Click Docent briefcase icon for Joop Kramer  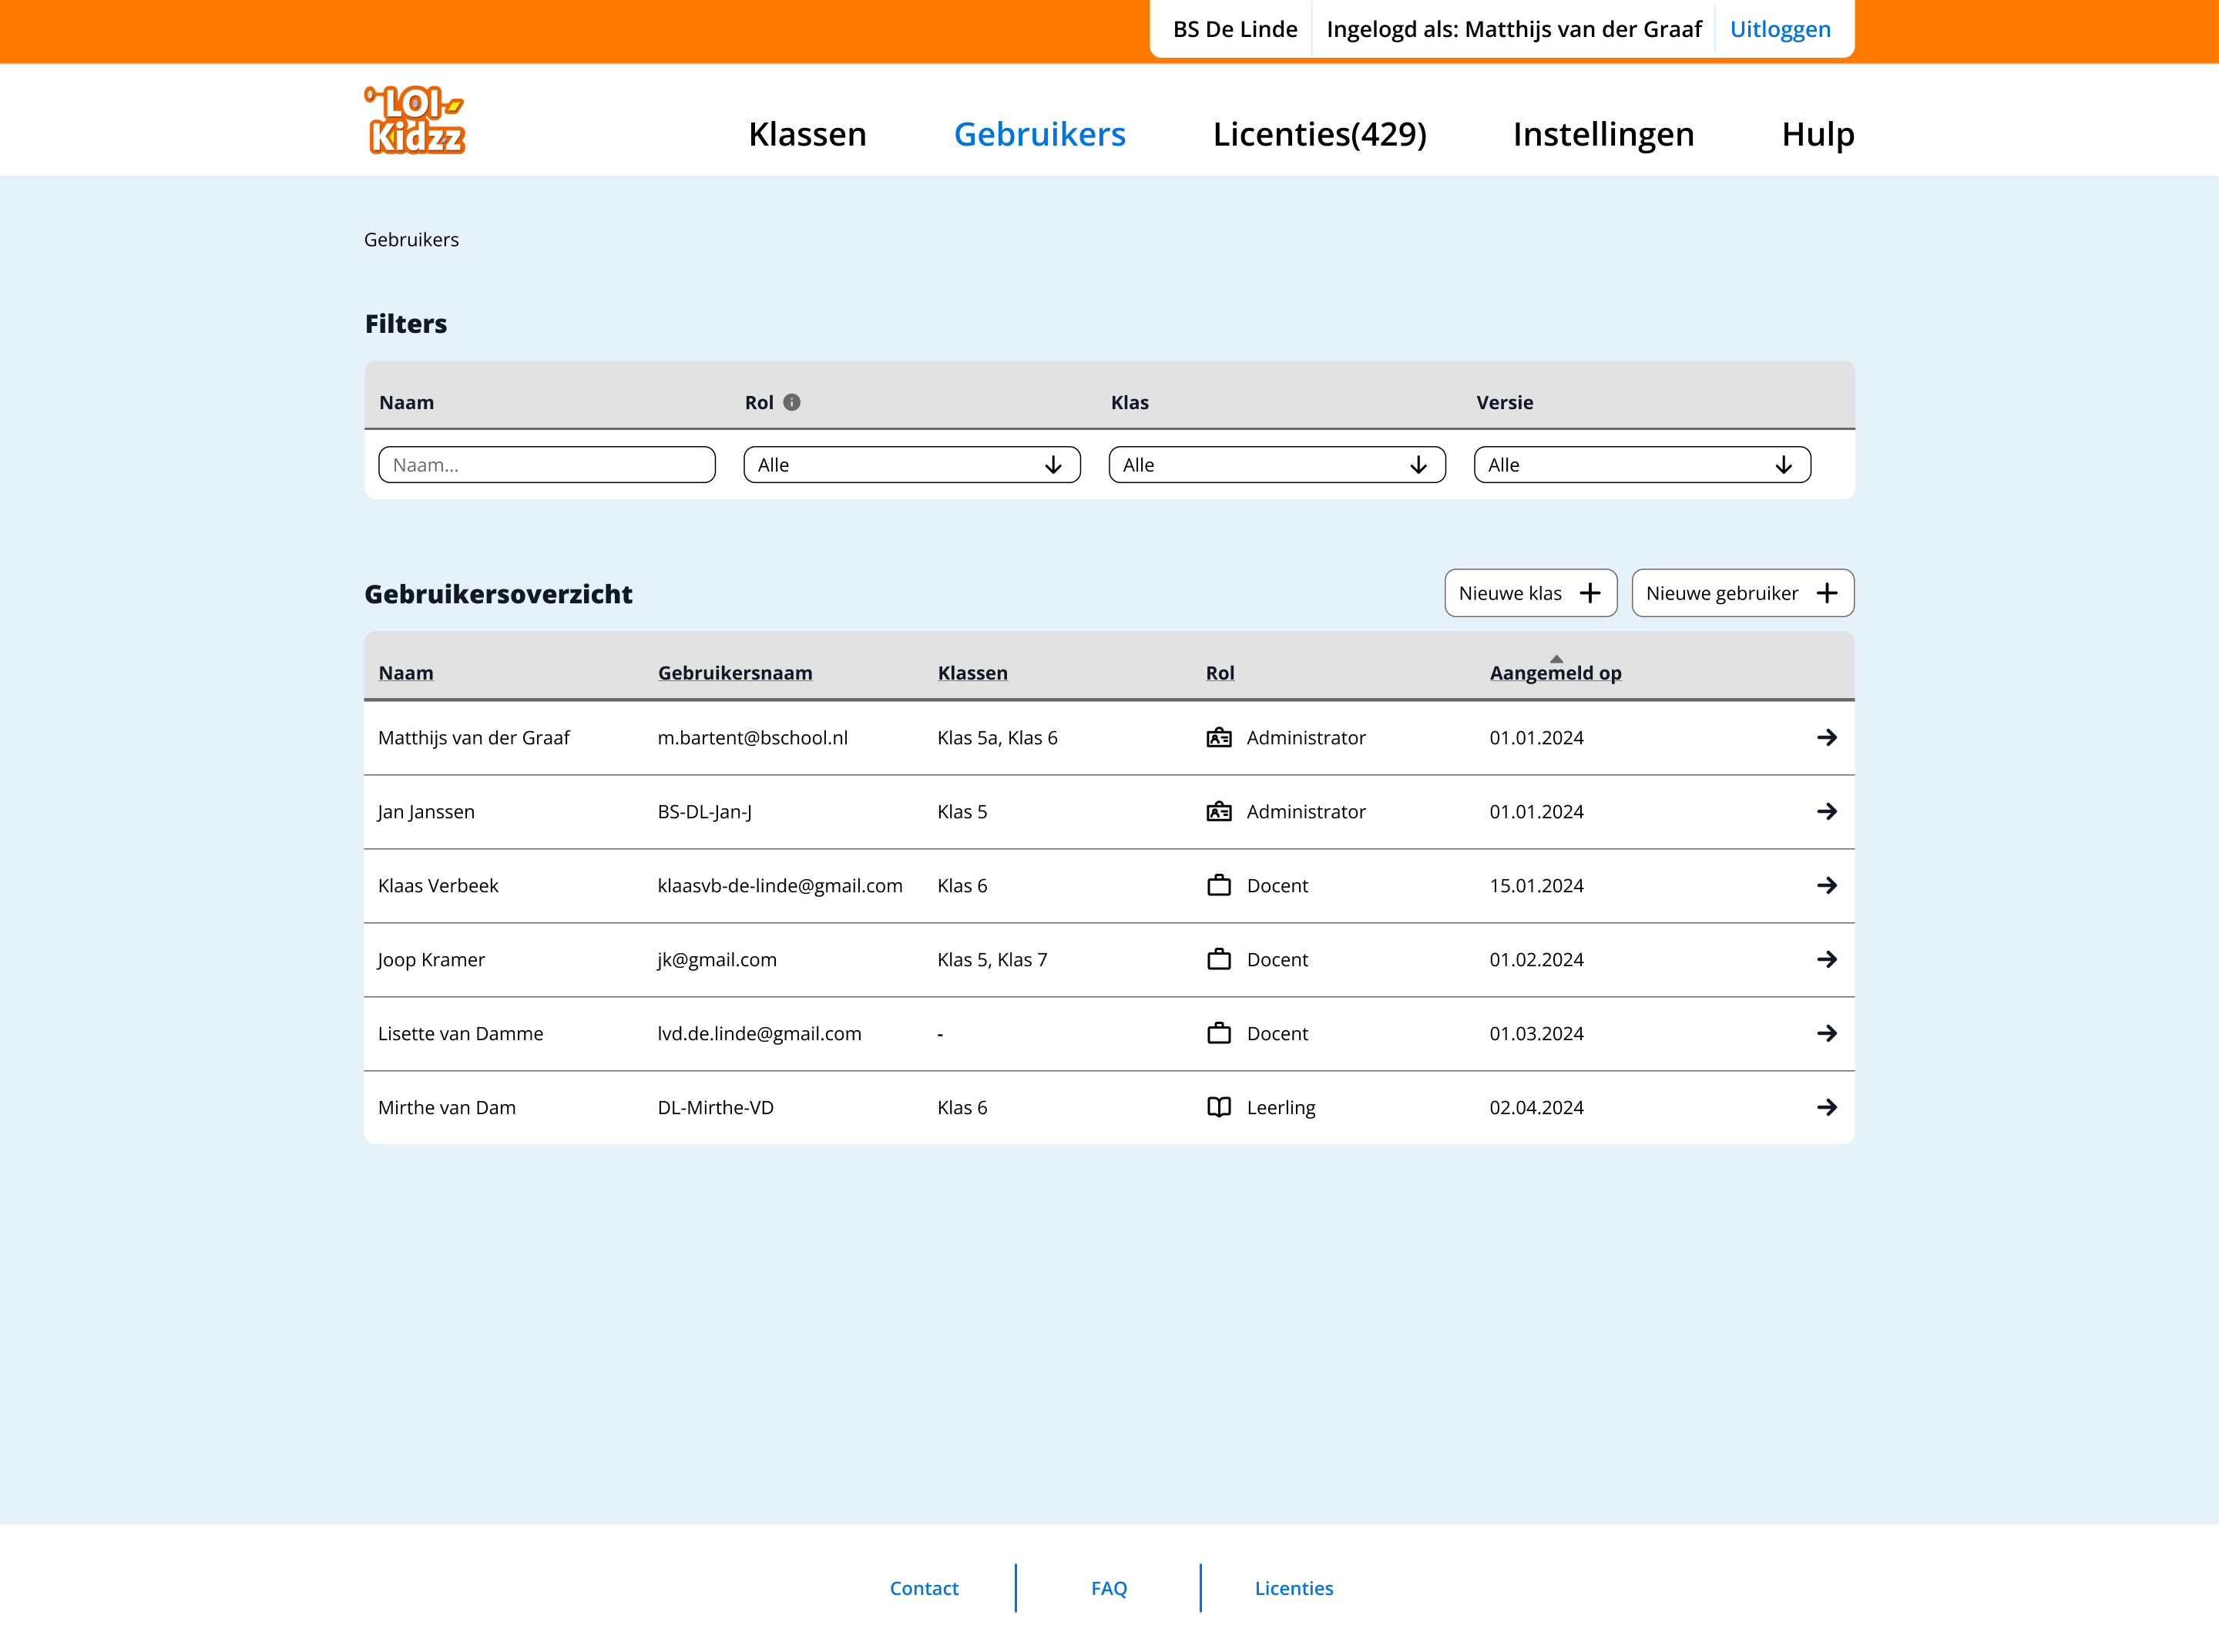pos(1219,959)
